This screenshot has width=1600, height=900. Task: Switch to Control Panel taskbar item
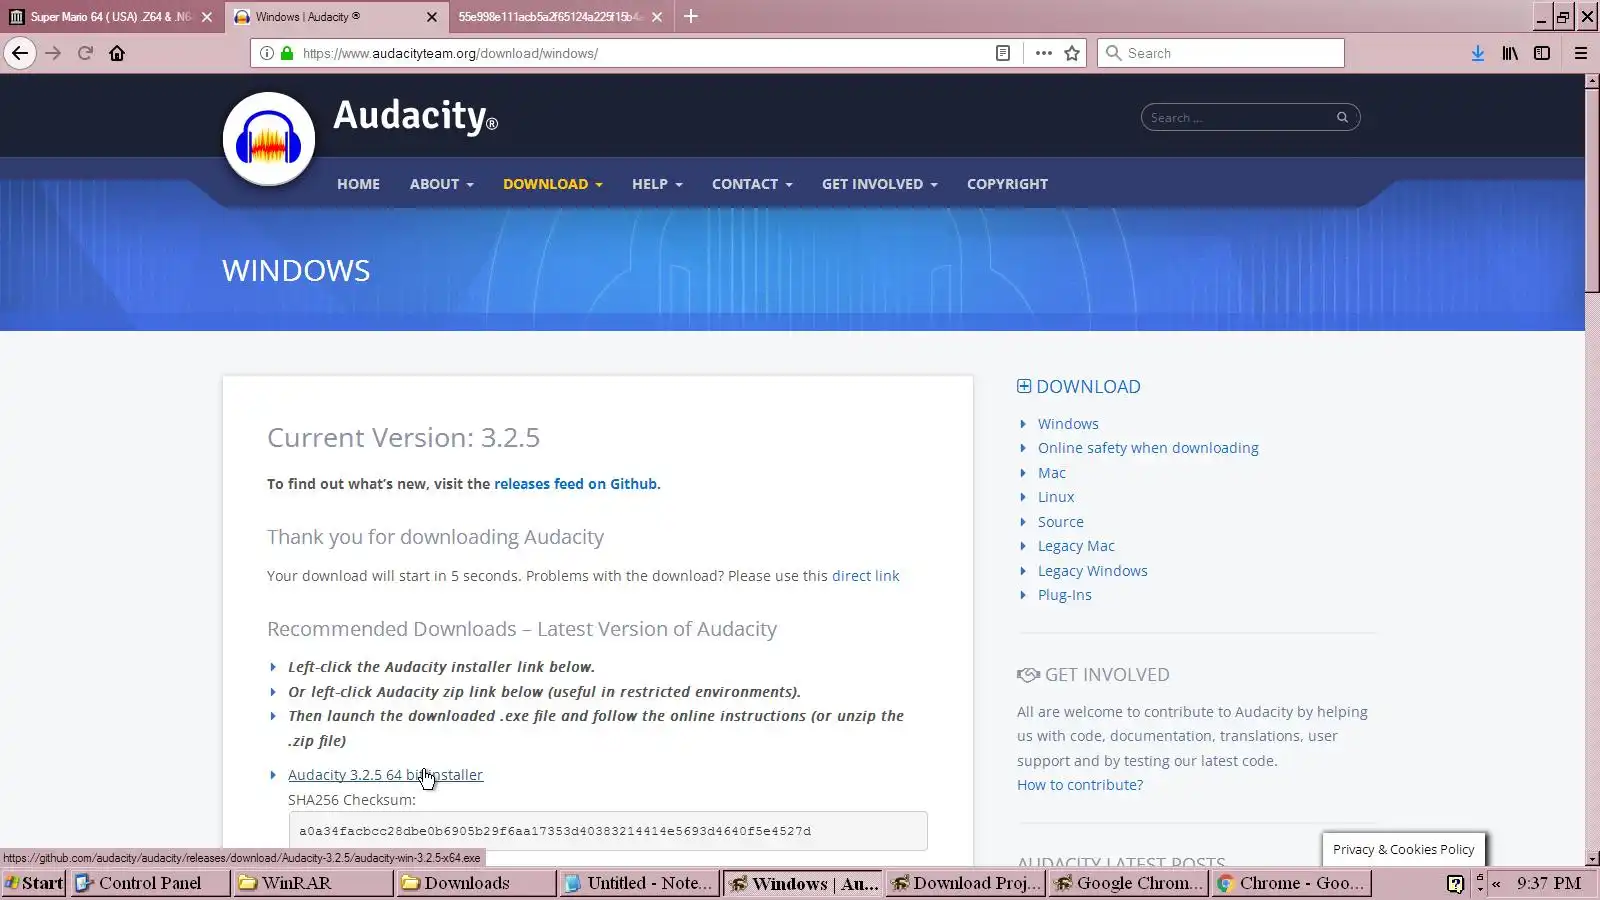pyautogui.click(x=150, y=883)
